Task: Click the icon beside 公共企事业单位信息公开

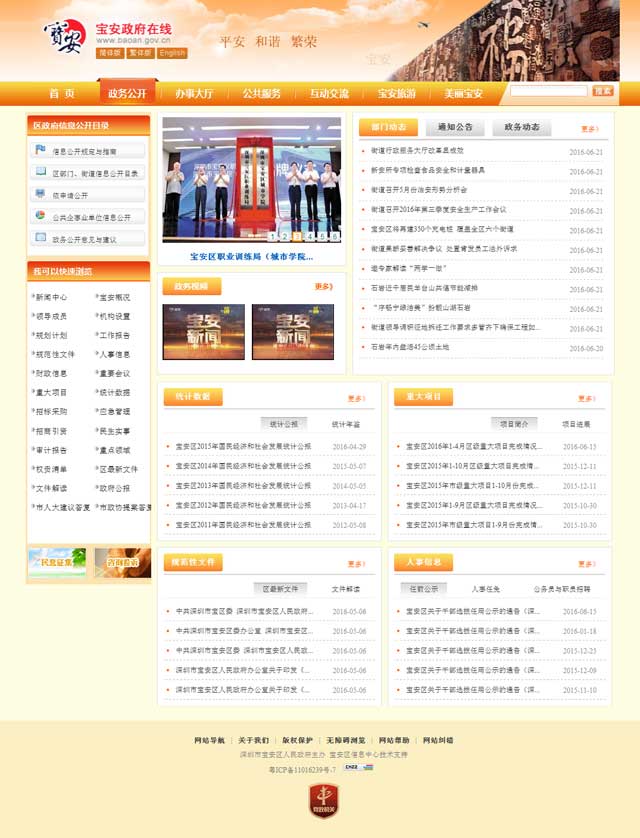Action: (41, 216)
